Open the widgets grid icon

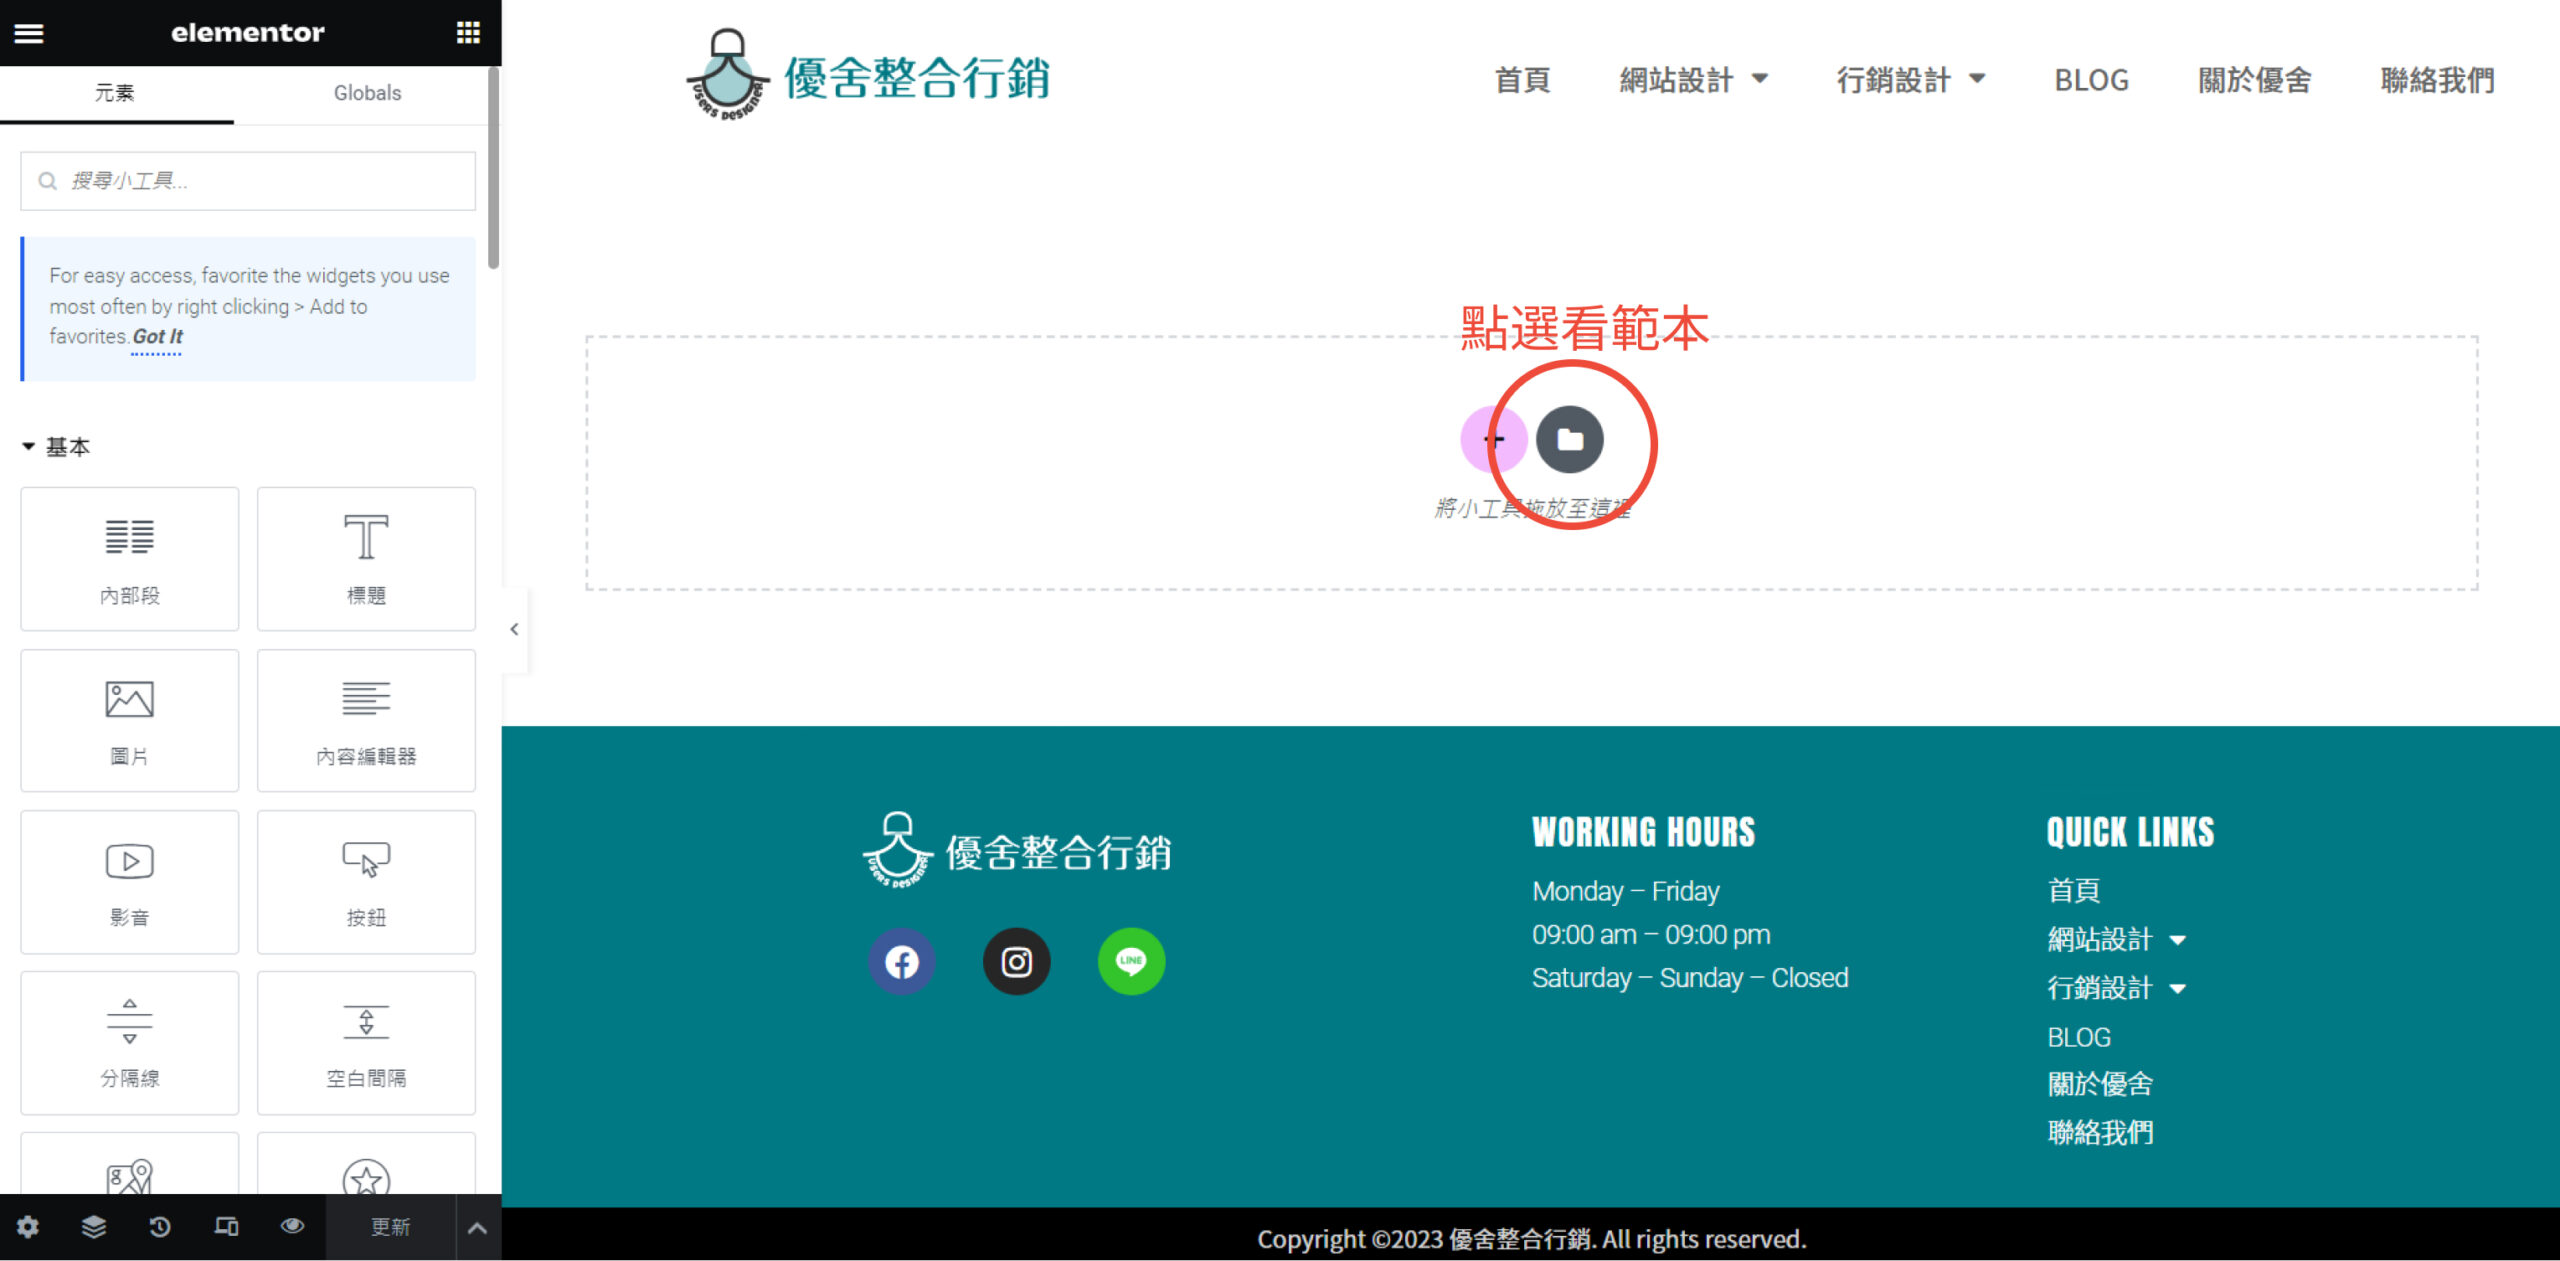[x=468, y=33]
